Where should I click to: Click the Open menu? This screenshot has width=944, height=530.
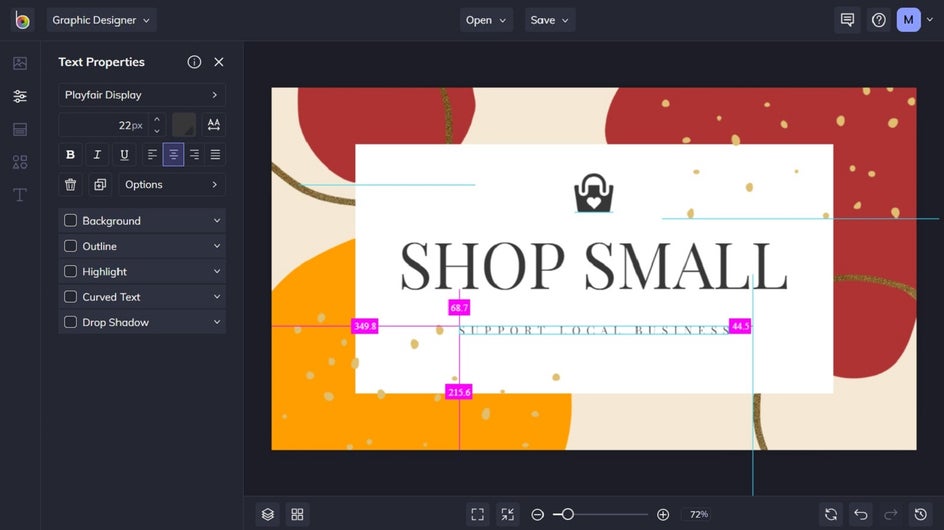coord(486,20)
